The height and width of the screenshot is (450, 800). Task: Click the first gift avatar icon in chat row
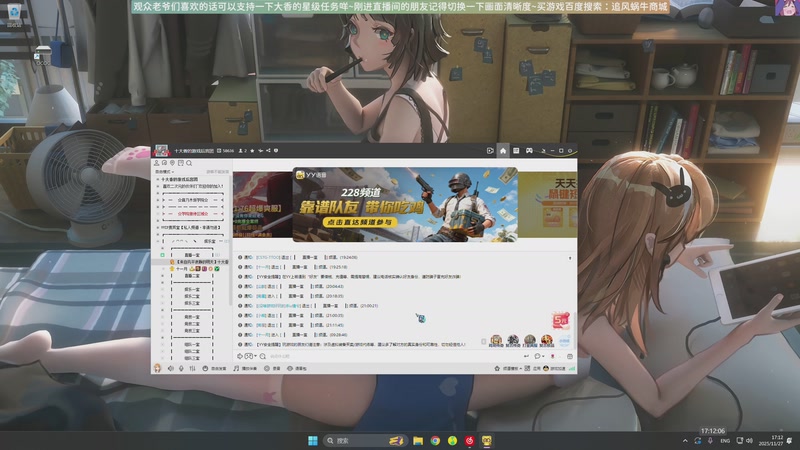(x=496, y=340)
